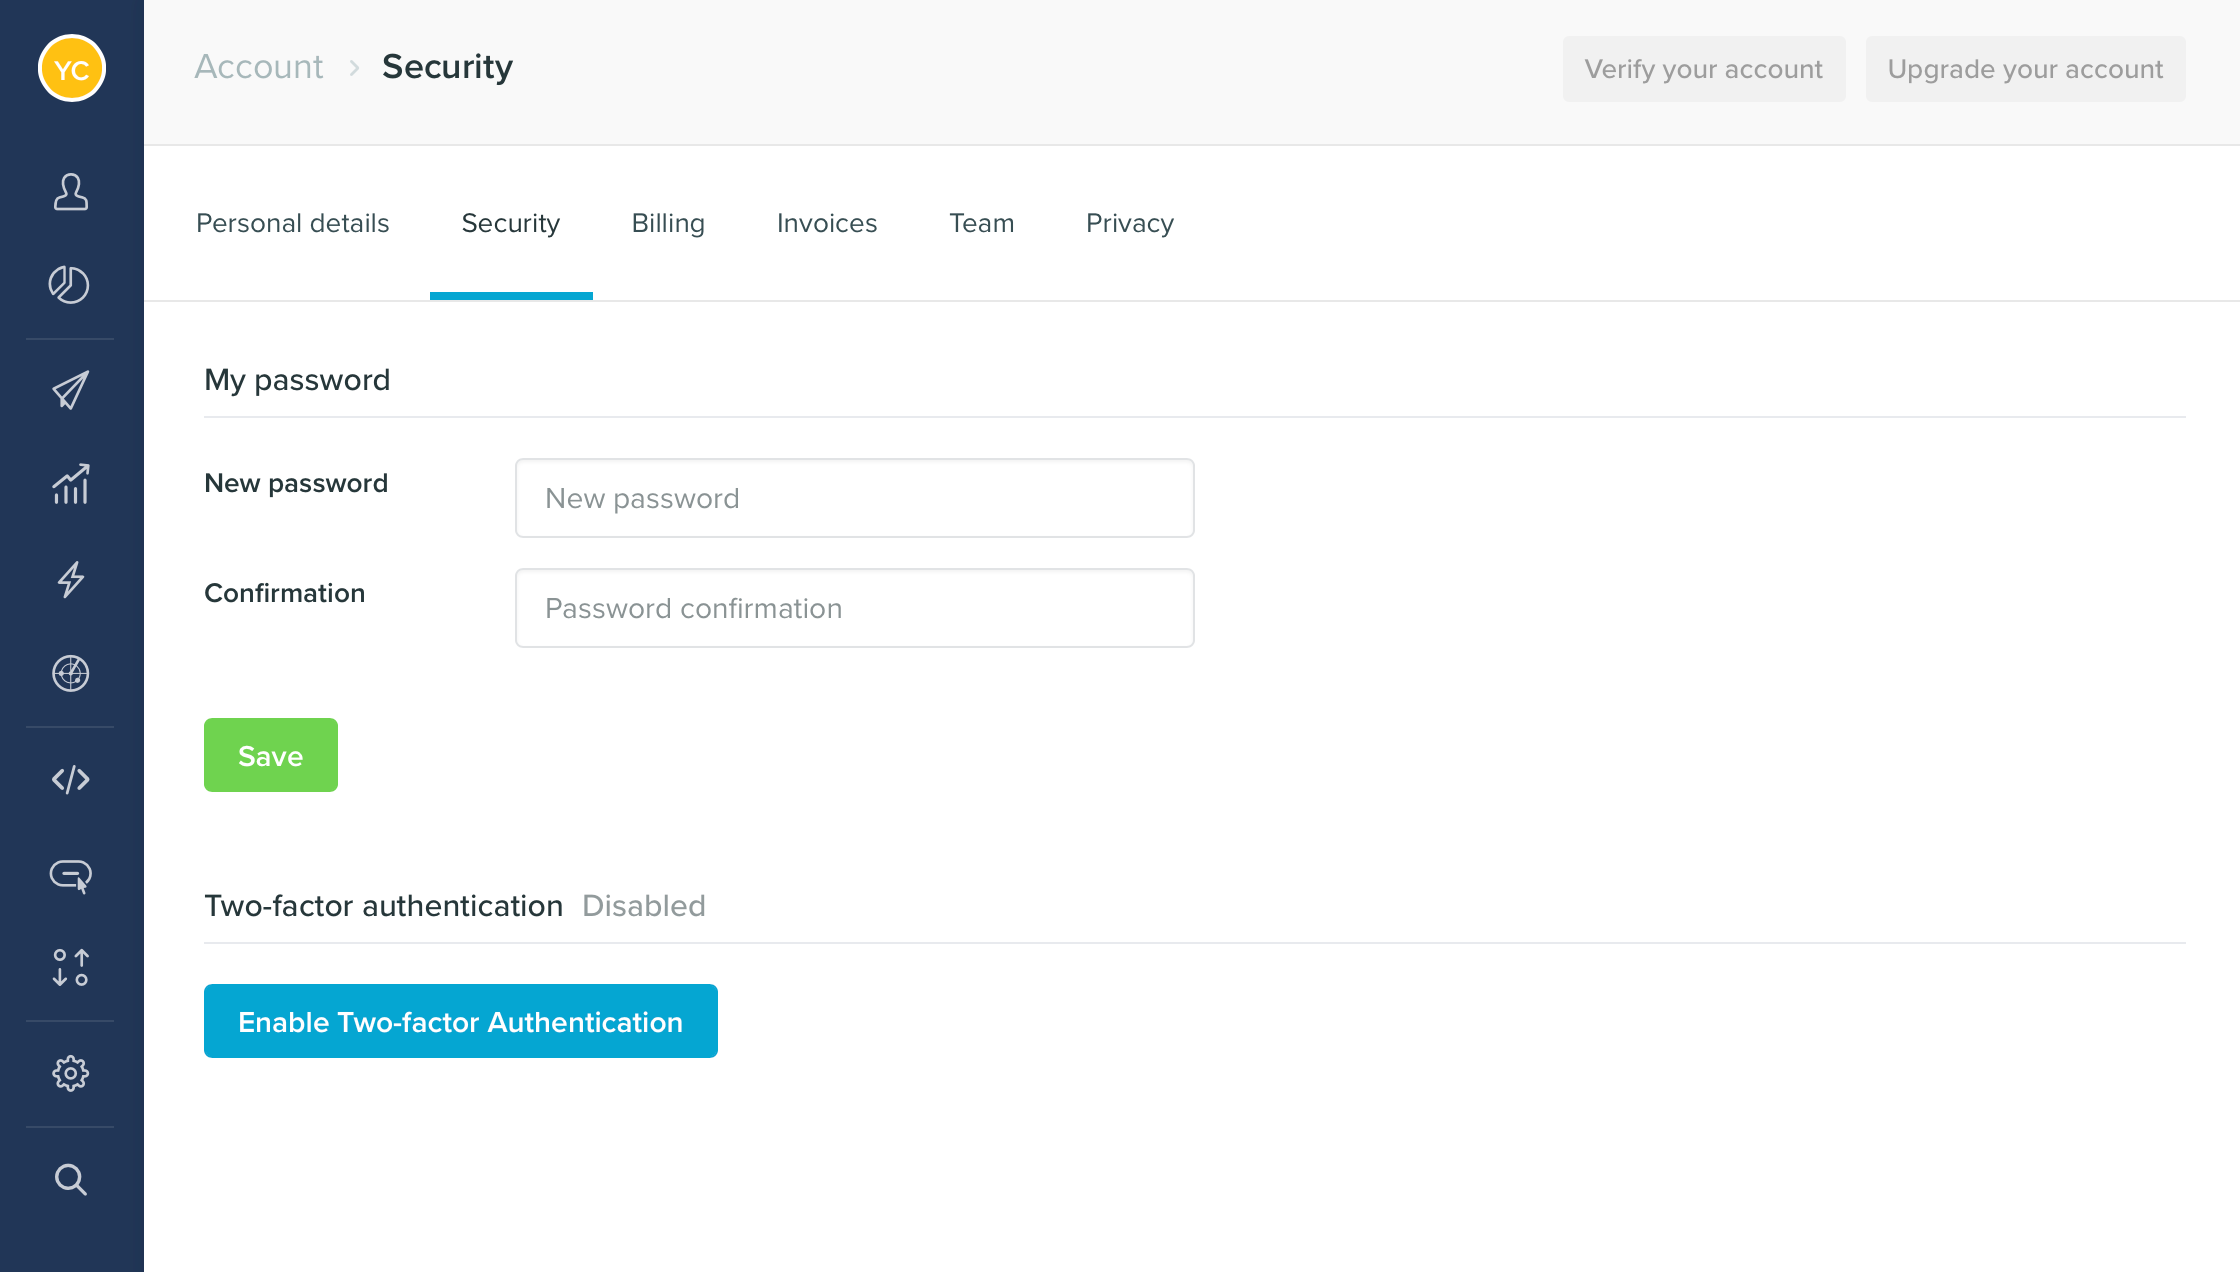View statistics using the bar chart icon
Viewport: 2240px width, 1272px height.
pos(70,485)
